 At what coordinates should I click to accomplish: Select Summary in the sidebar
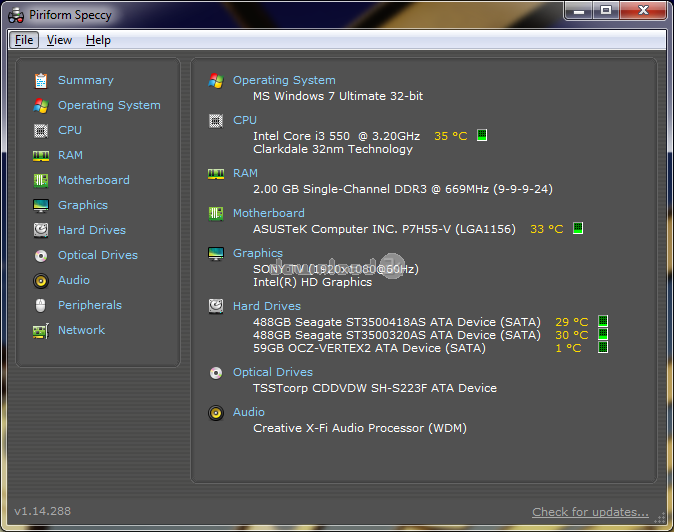[86, 80]
